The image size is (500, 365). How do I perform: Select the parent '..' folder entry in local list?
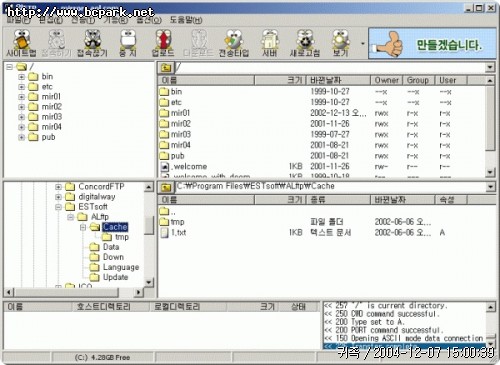point(168,211)
